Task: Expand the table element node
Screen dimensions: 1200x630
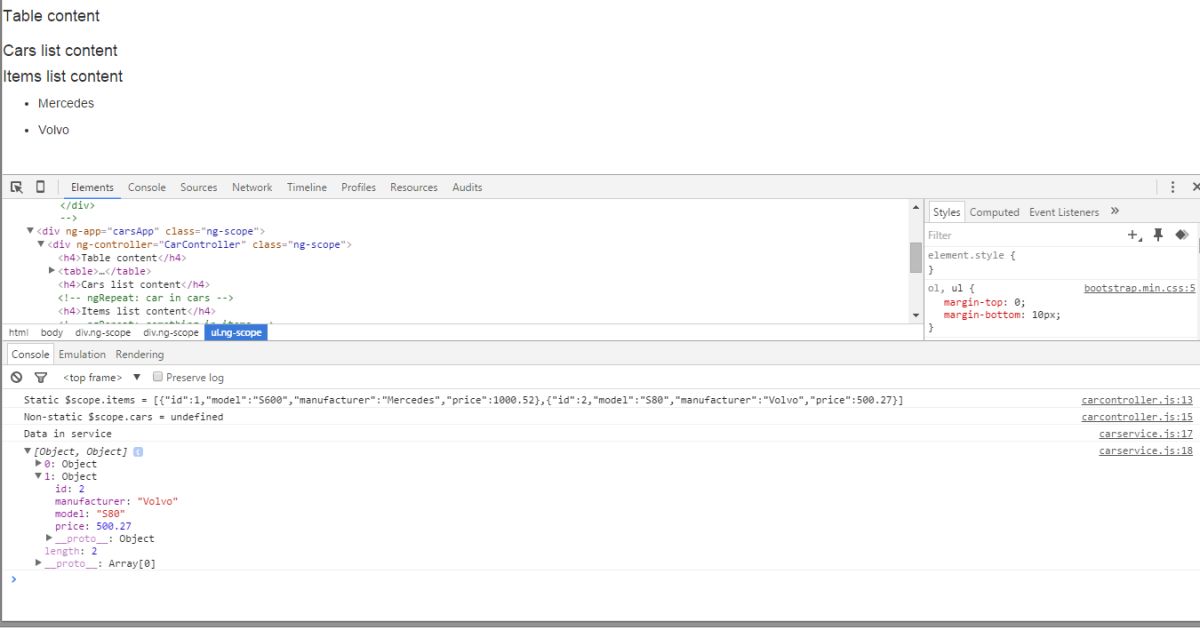Action: 52,271
